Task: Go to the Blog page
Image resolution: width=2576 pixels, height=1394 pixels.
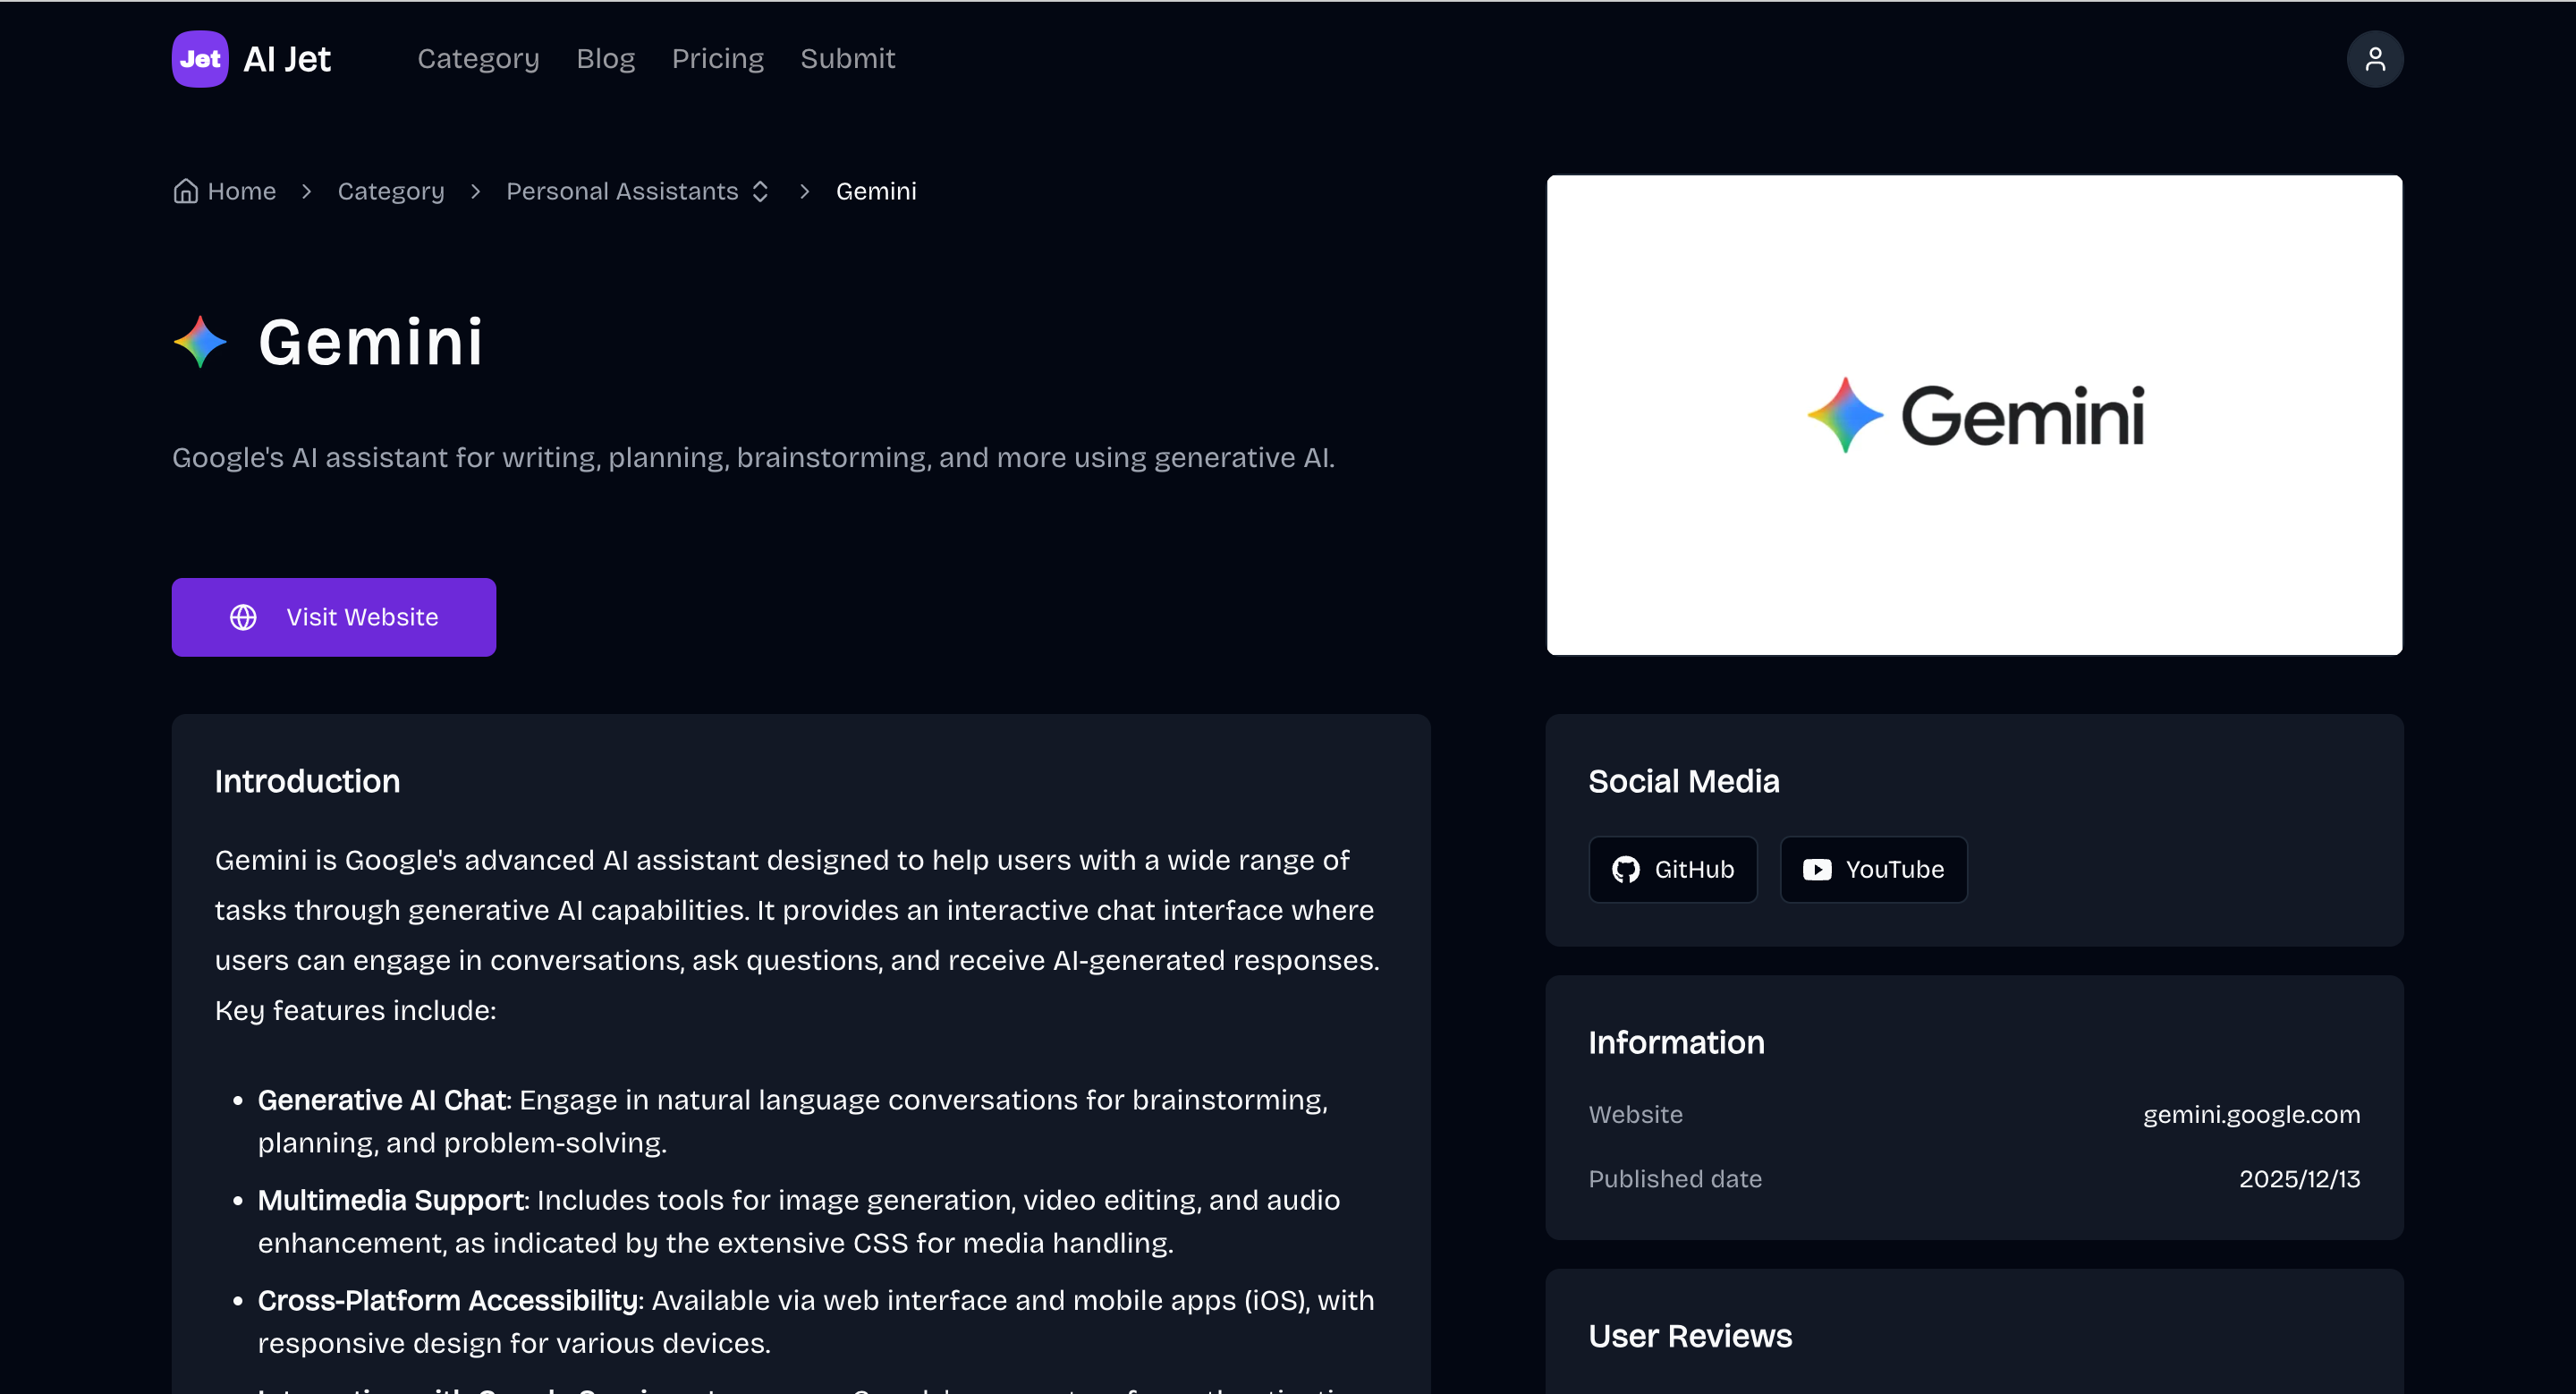Action: coord(605,59)
